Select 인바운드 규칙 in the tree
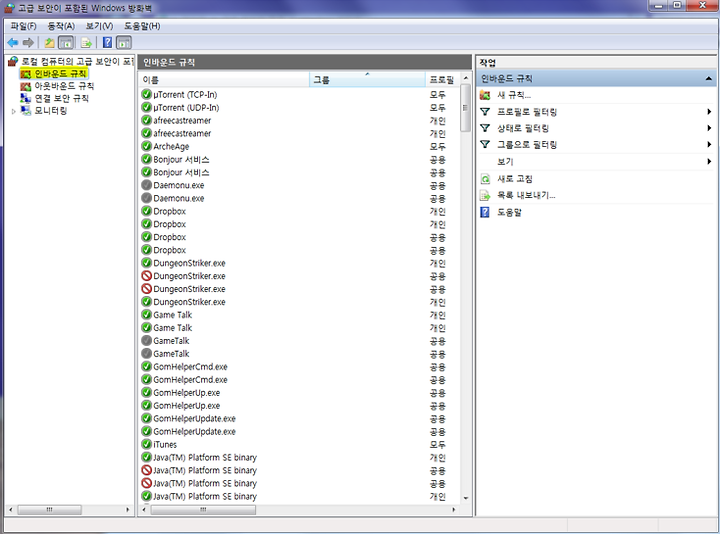Image resolution: width=720 pixels, height=534 pixels. click(x=60, y=73)
